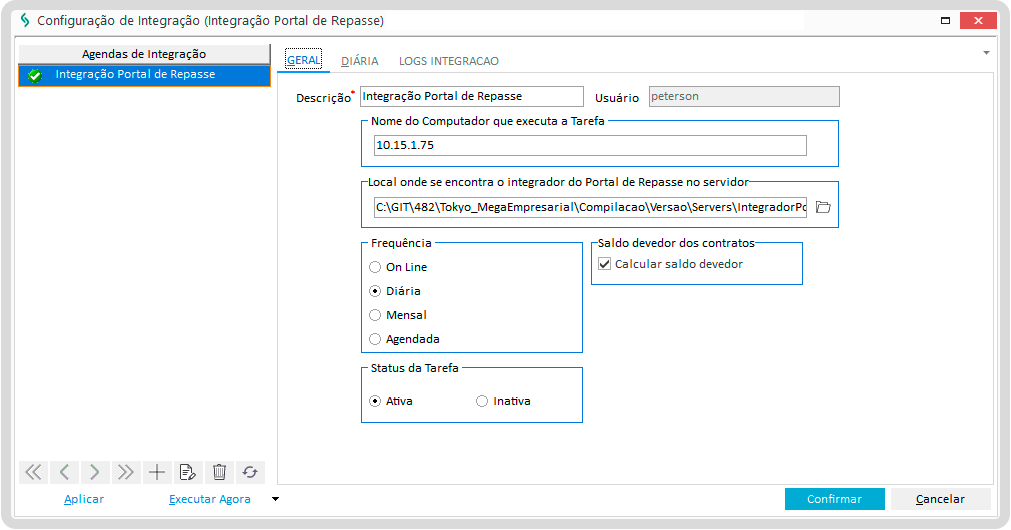
Task: Add a new integration agenda
Action: pos(157,472)
